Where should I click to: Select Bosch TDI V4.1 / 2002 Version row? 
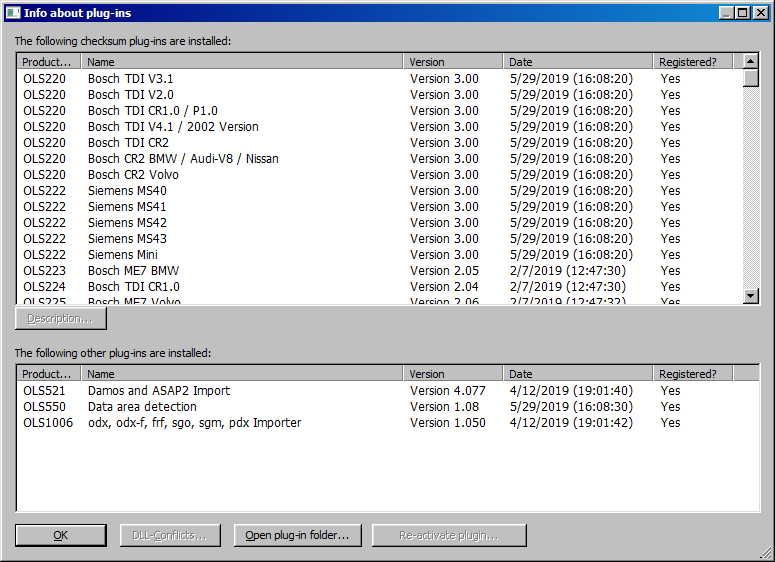click(x=380, y=127)
